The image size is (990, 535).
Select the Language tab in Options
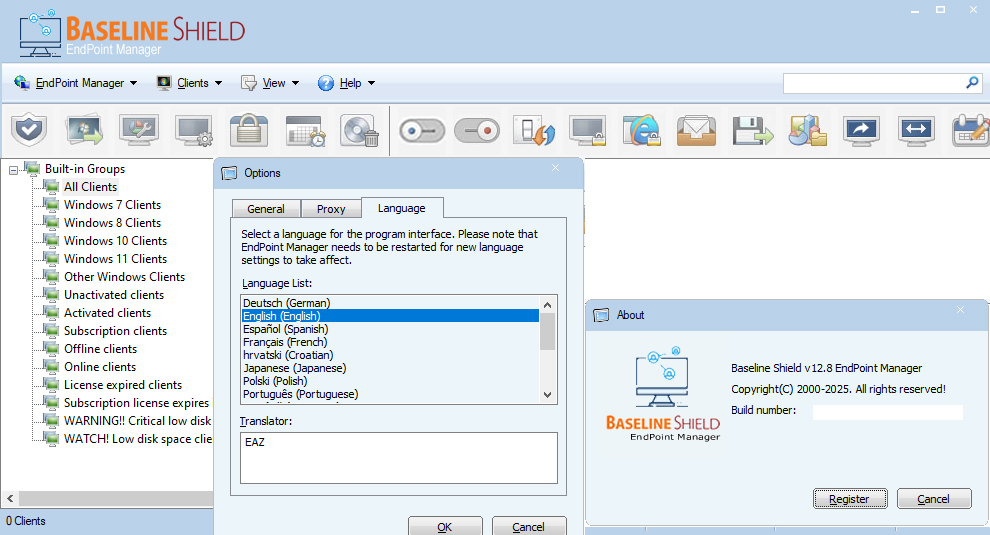(x=402, y=208)
